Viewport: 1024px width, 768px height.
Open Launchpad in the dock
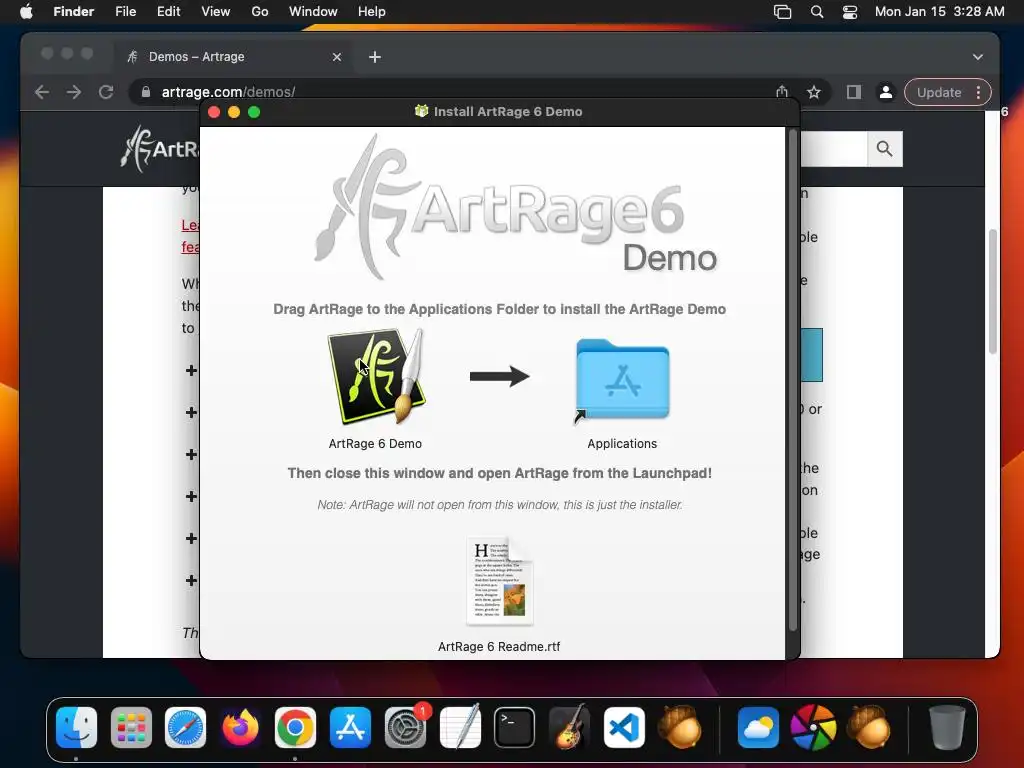coord(131,728)
